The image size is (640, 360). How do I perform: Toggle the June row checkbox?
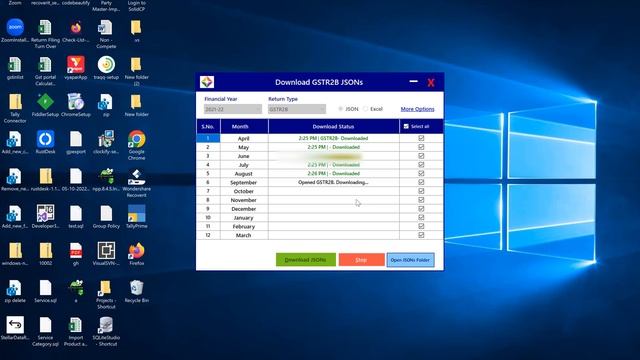click(421, 156)
